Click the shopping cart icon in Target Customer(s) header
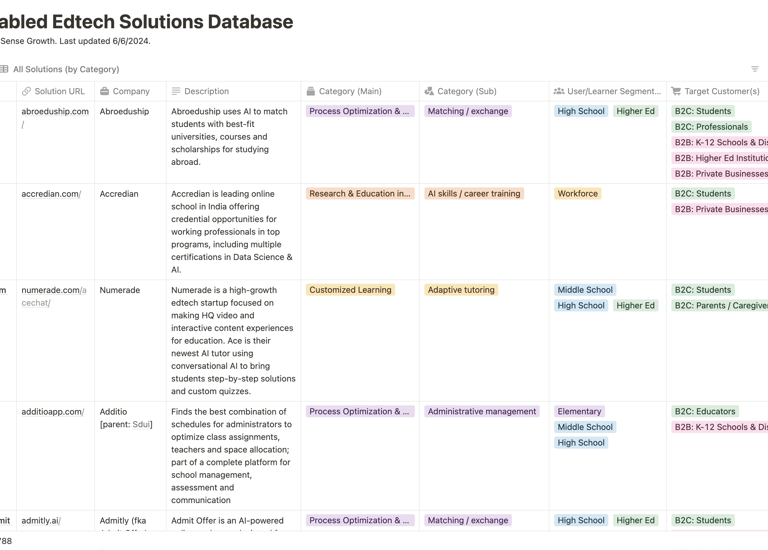Image resolution: width=768 pixels, height=550 pixels. click(x=676, y=91)
